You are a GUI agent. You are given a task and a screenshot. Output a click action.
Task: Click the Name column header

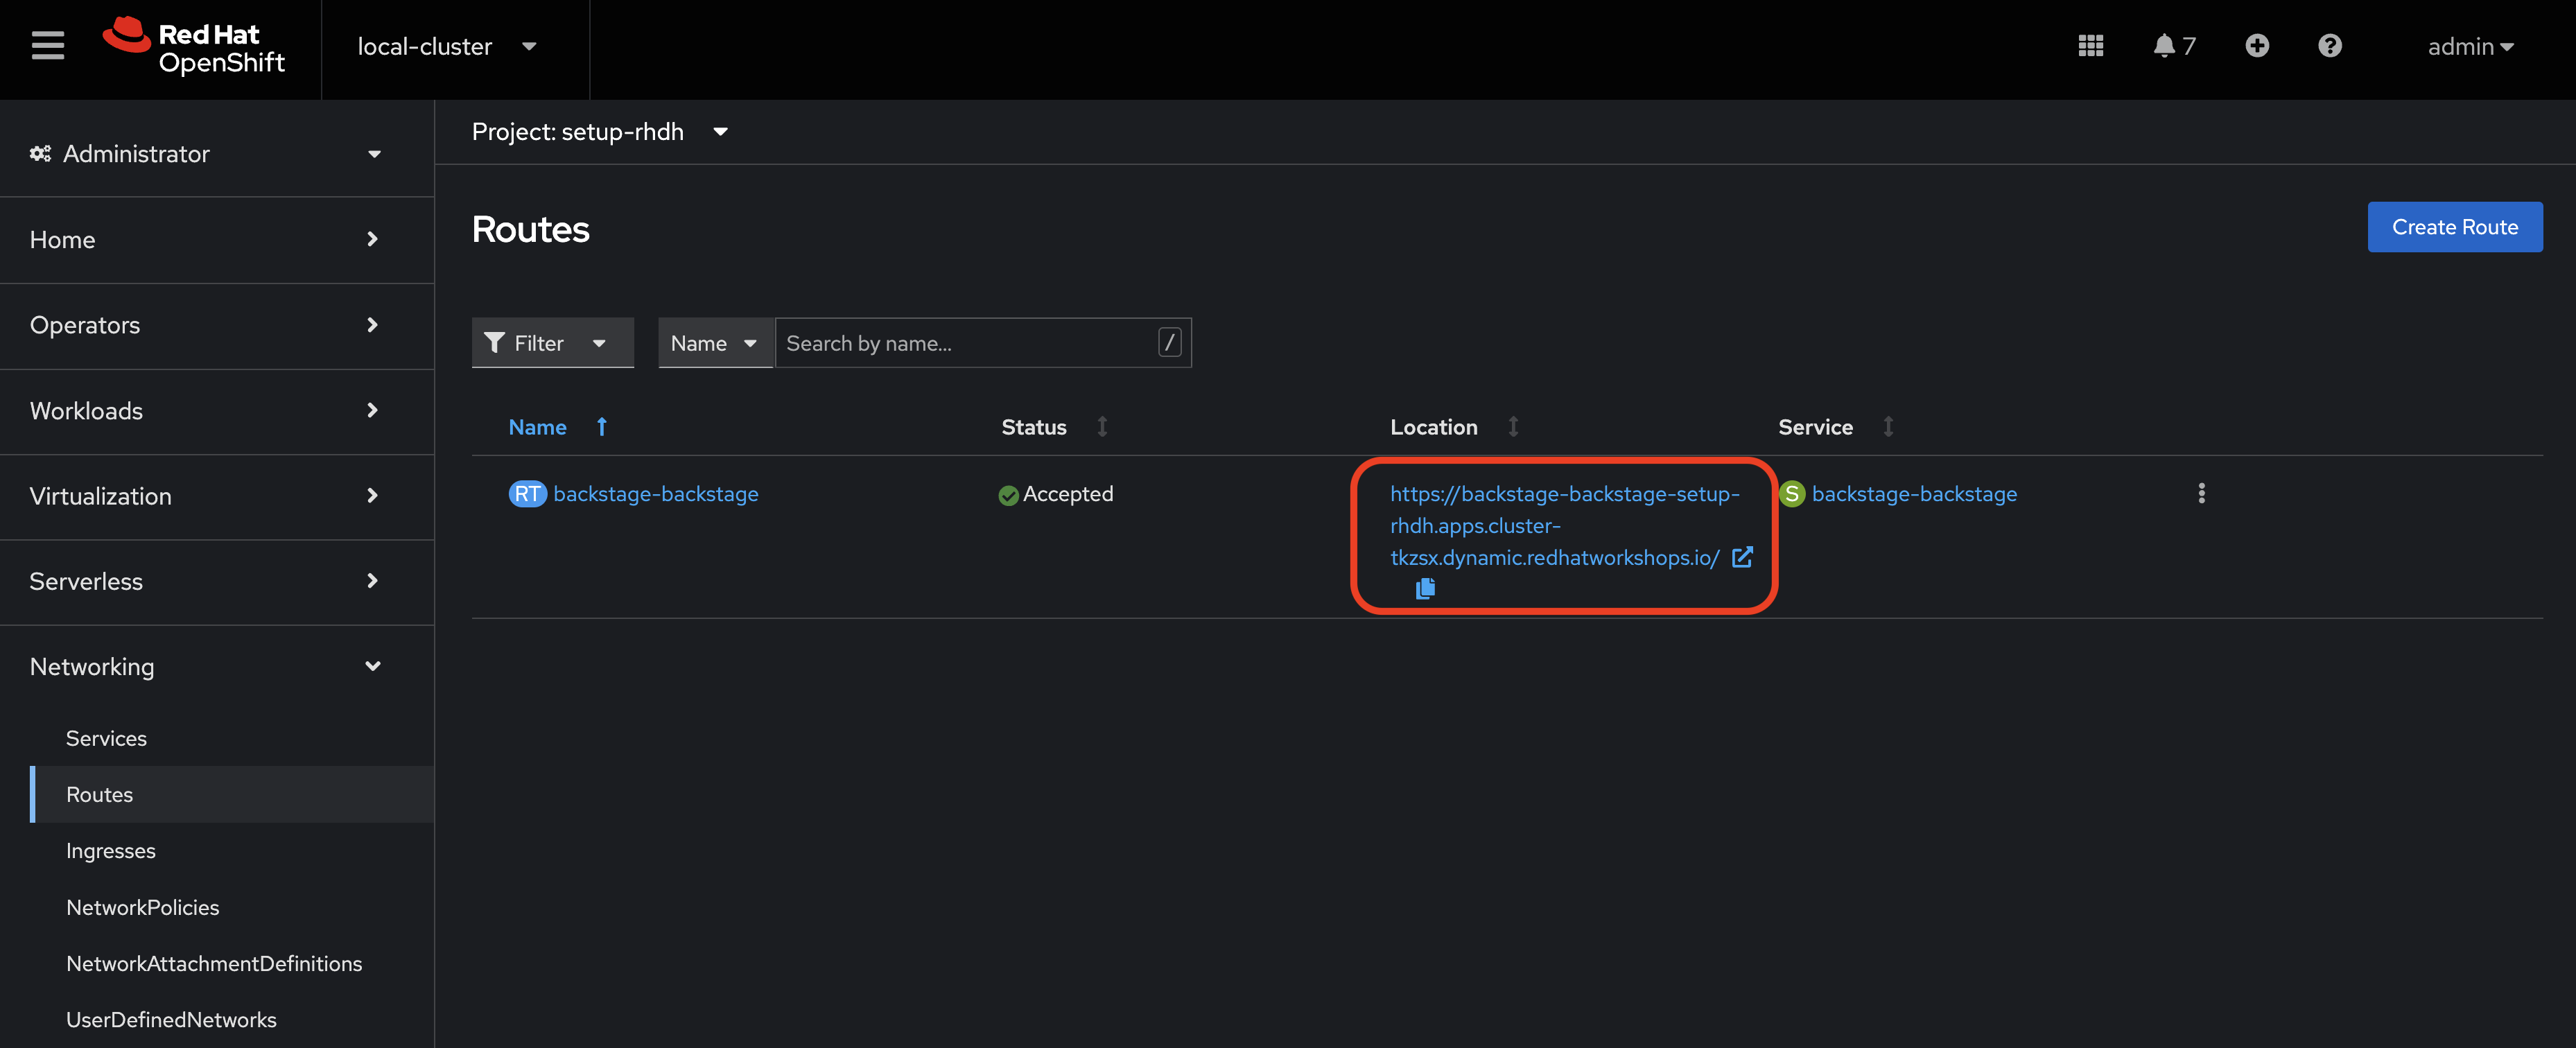pyautogui.click(x=537, y=427)
